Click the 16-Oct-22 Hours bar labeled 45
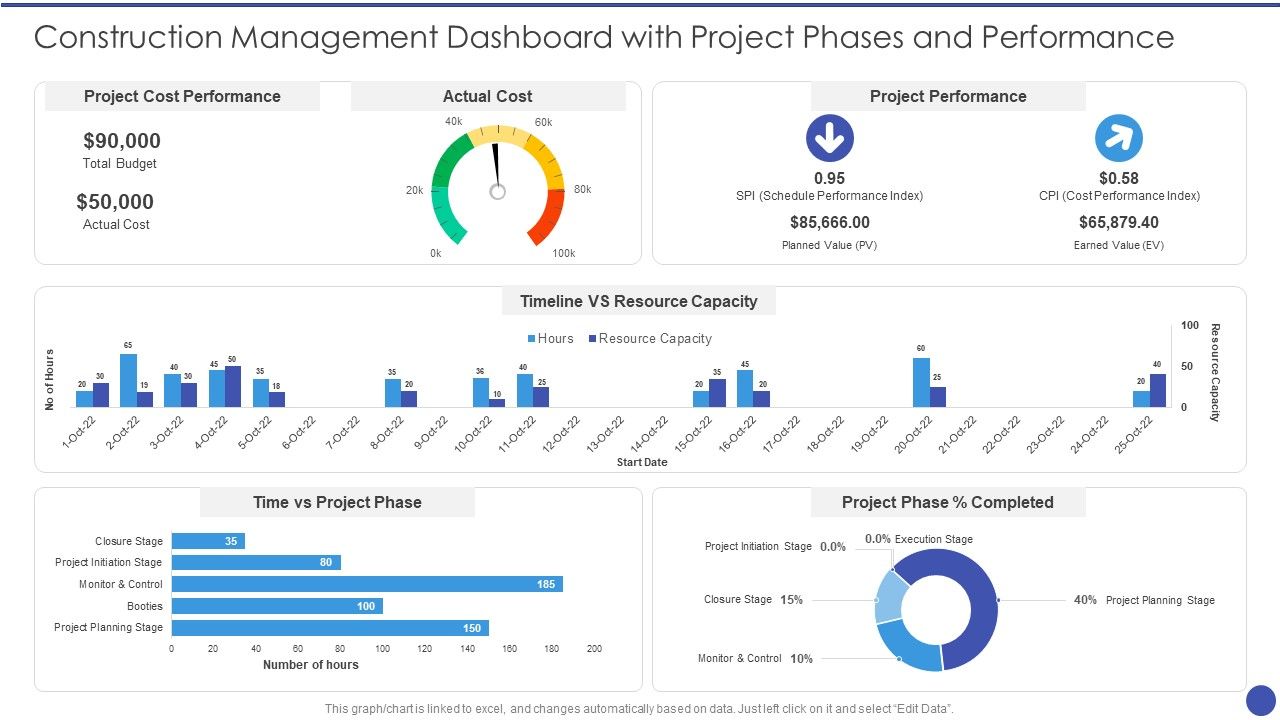 pyautogui.click(x=745, y=388)
